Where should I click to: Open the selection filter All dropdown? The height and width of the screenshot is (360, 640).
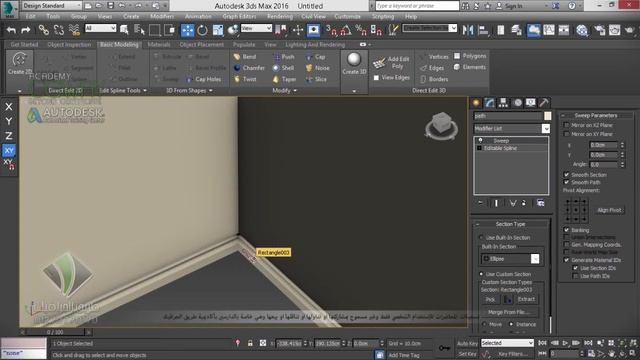pos(100,28)
